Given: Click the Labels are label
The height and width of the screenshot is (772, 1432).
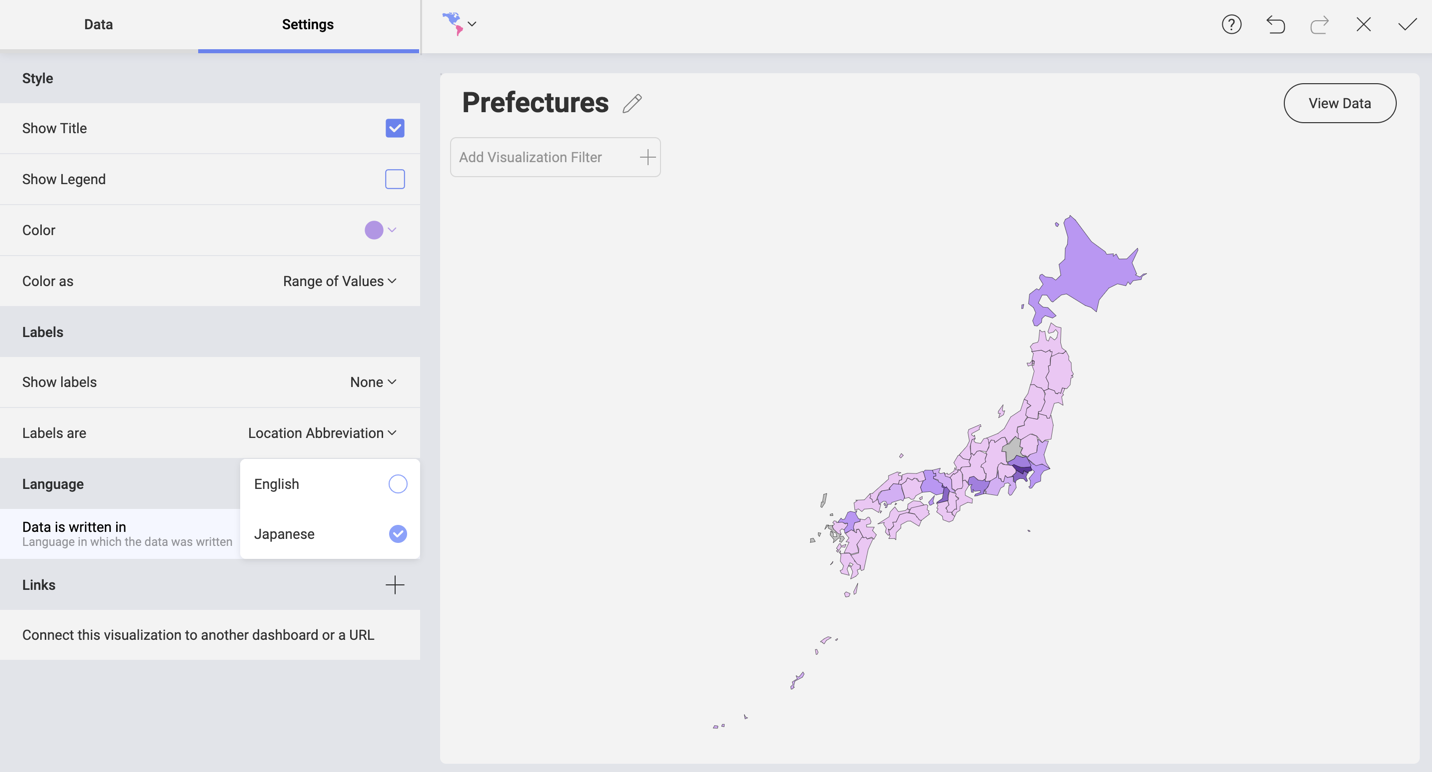Looking at the screenshot, I should pos(54,433).
